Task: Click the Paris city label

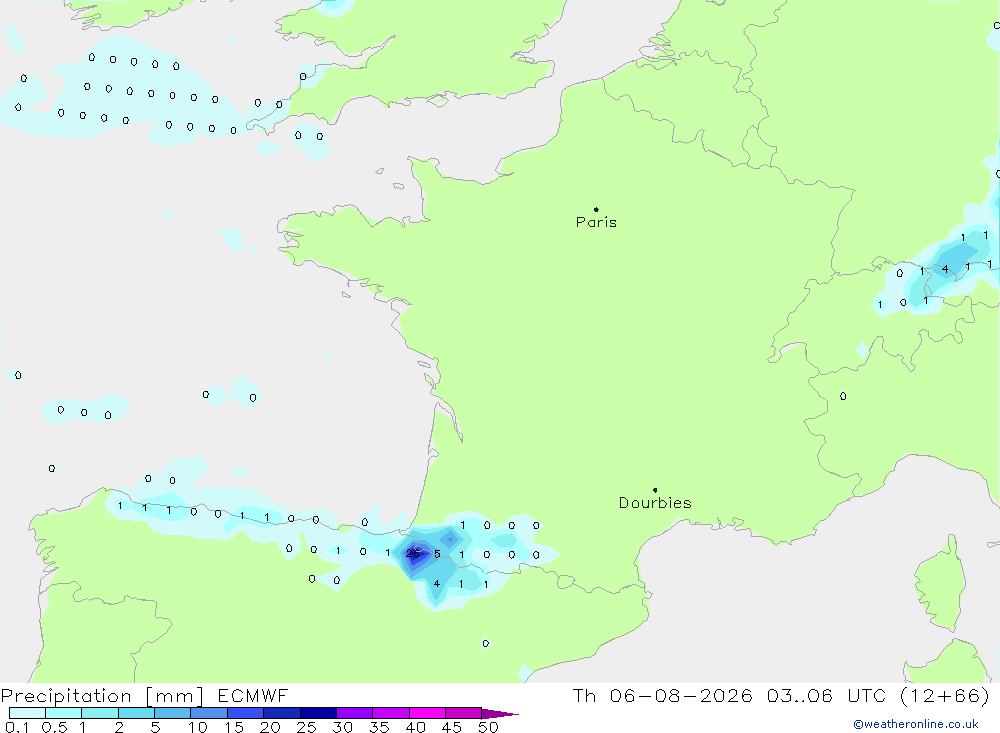Action: tap(596, 222)
